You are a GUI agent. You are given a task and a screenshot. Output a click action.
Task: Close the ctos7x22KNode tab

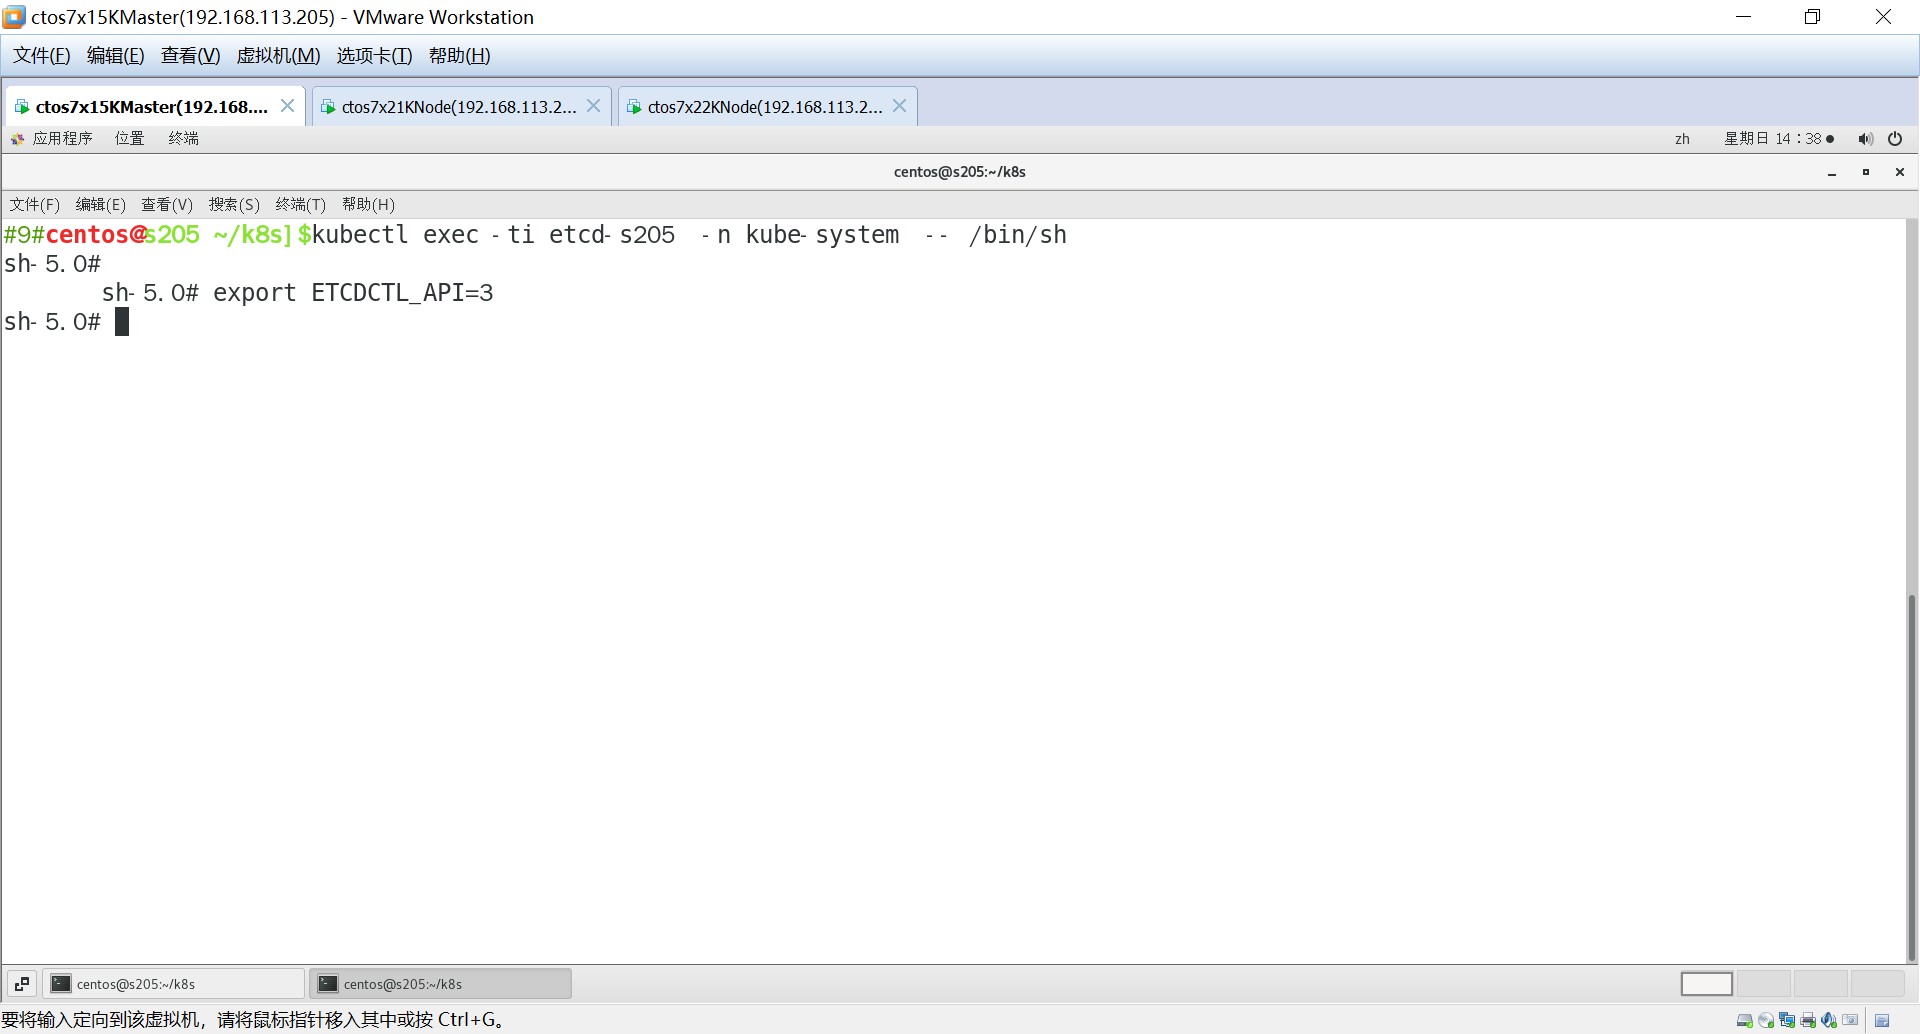coord(899,106)
